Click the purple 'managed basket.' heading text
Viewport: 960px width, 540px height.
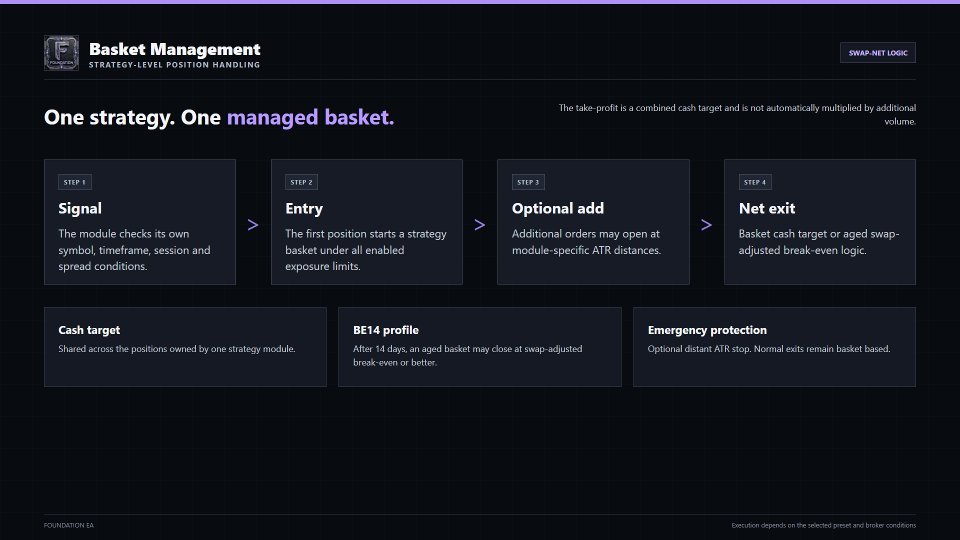(x=310, y=117)
